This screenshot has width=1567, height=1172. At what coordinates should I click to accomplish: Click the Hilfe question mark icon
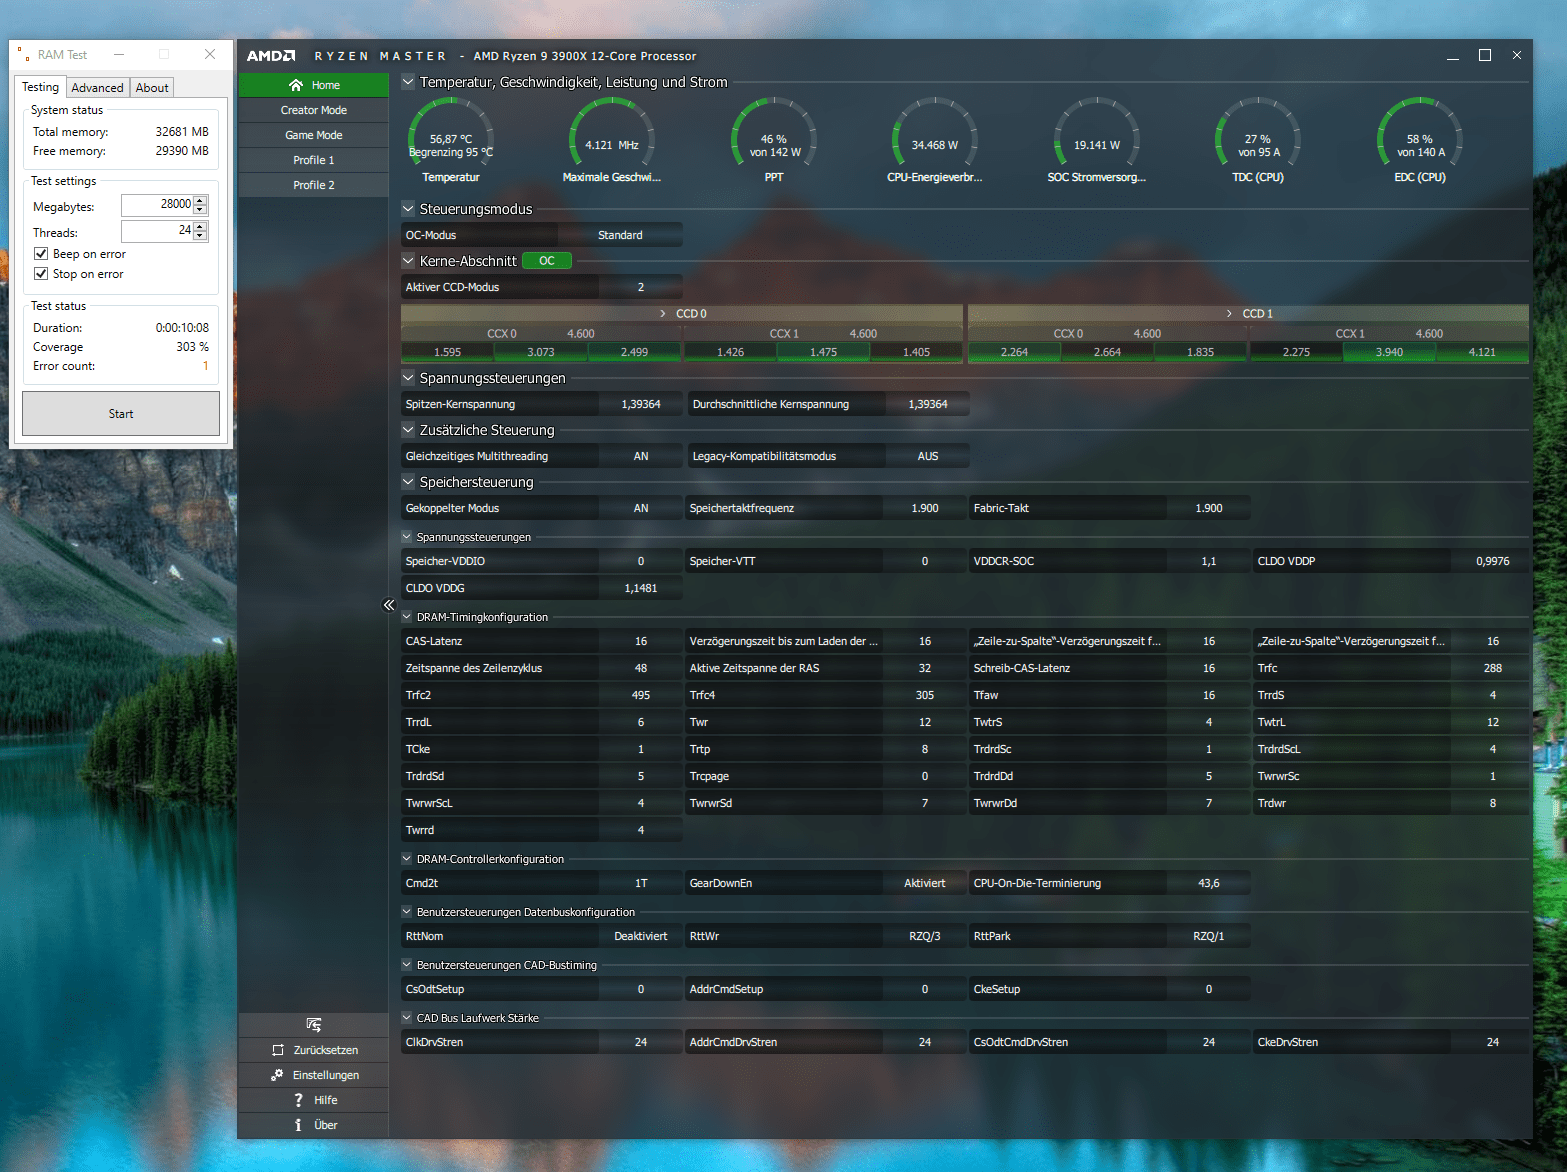click(298, 1100)
